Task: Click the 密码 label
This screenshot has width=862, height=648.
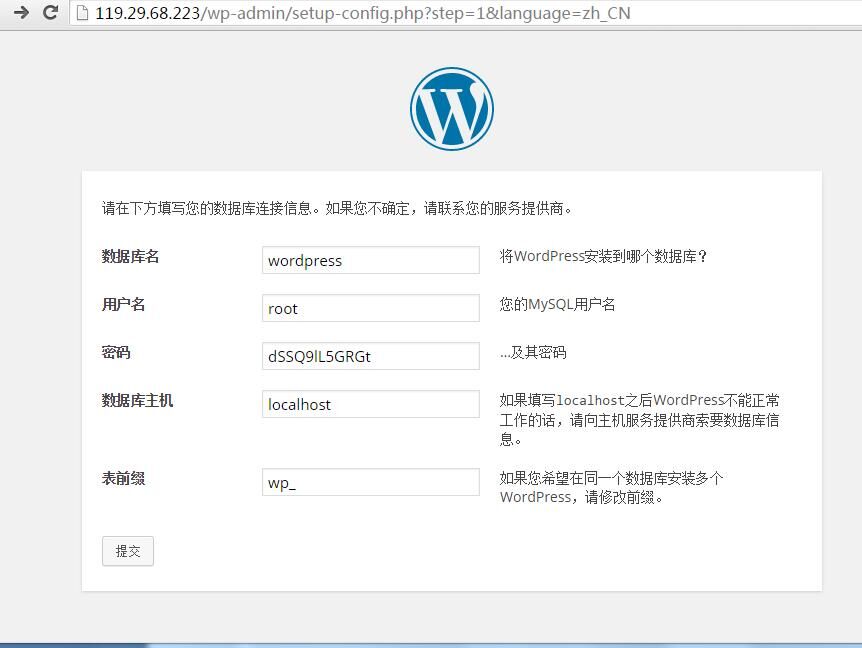Action: pyautogui.click(x=116, y=352)
